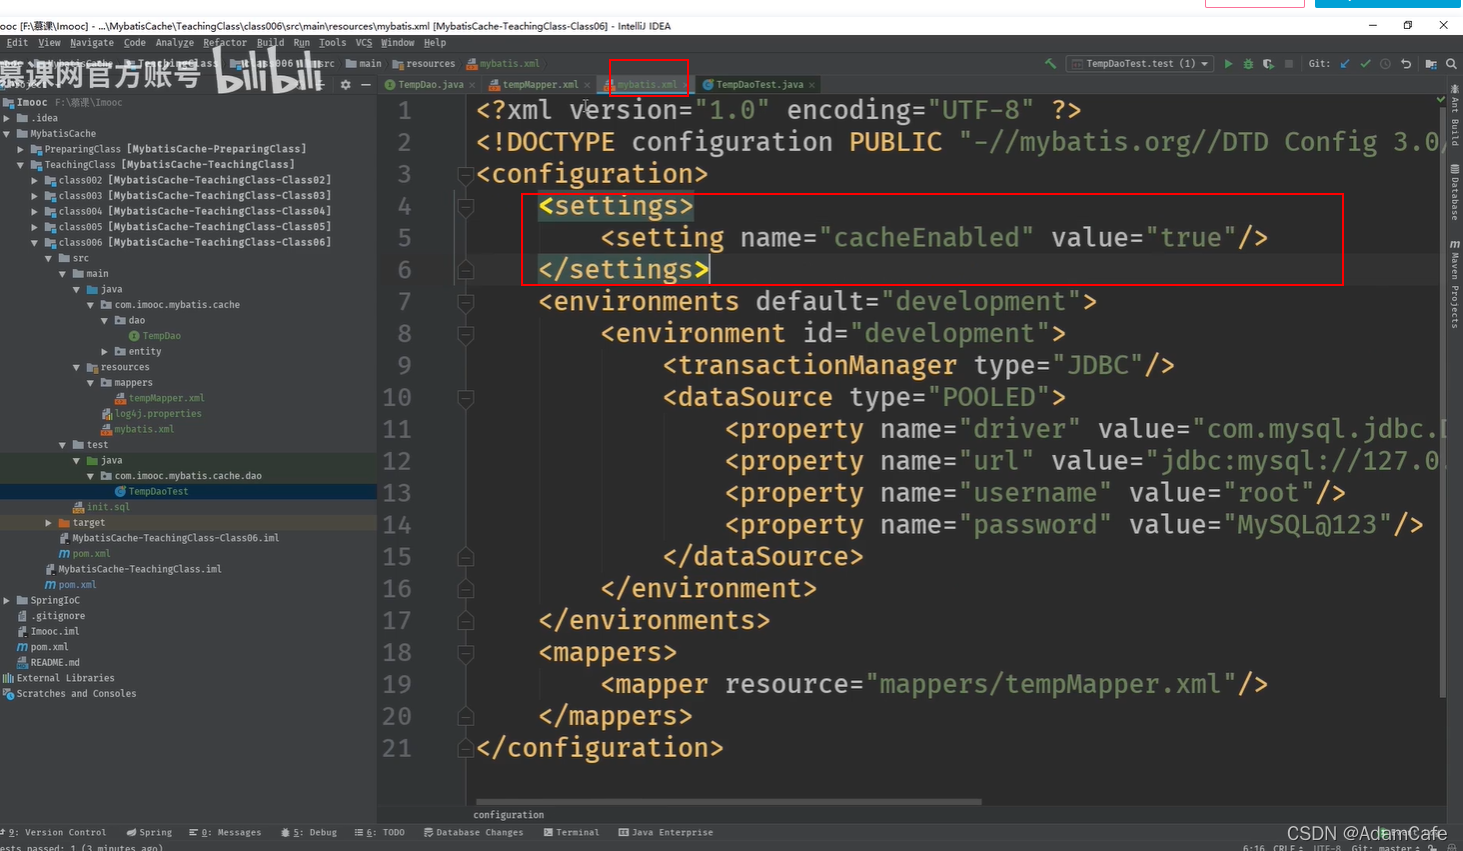Open Project panel settings gear icon
The height and width of the screenshot is (851, 1463).
click(346, 85)
